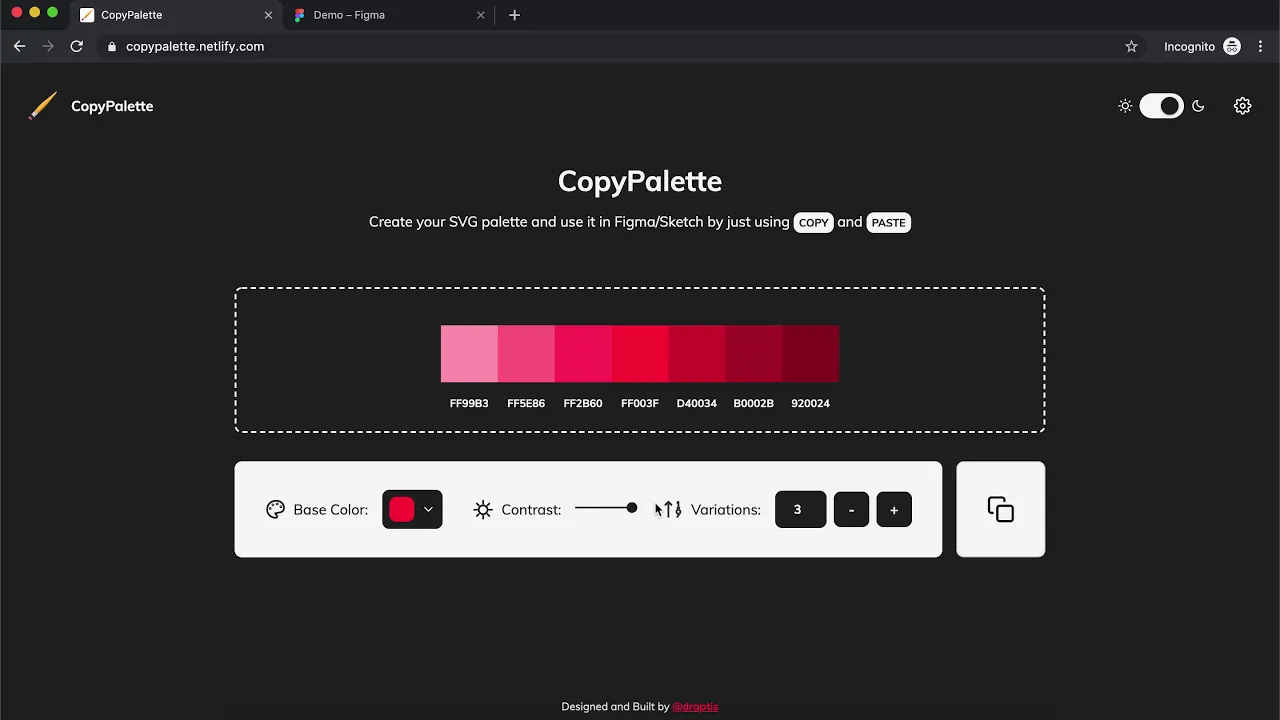Click the FF5E86 hex label
The image size is (1280, 720).
(x=526, y=403)
